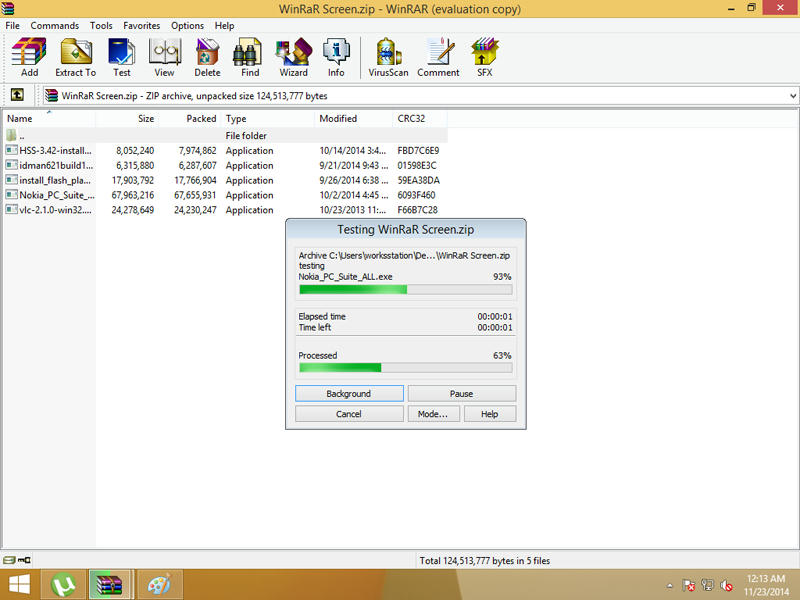Sort by the Modified column header
This screenshot has height=600, width=800.
click(x=354, y=118)
